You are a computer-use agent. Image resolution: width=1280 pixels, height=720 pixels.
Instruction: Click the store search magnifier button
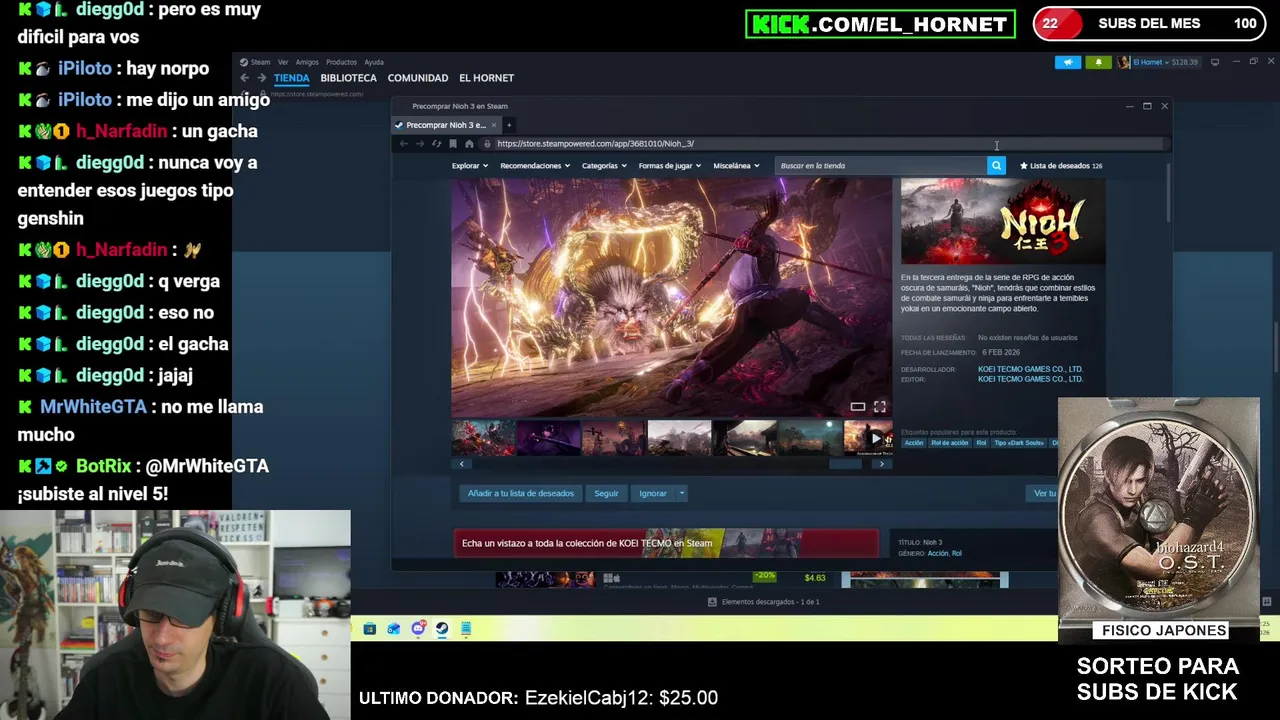pos(996,166)
